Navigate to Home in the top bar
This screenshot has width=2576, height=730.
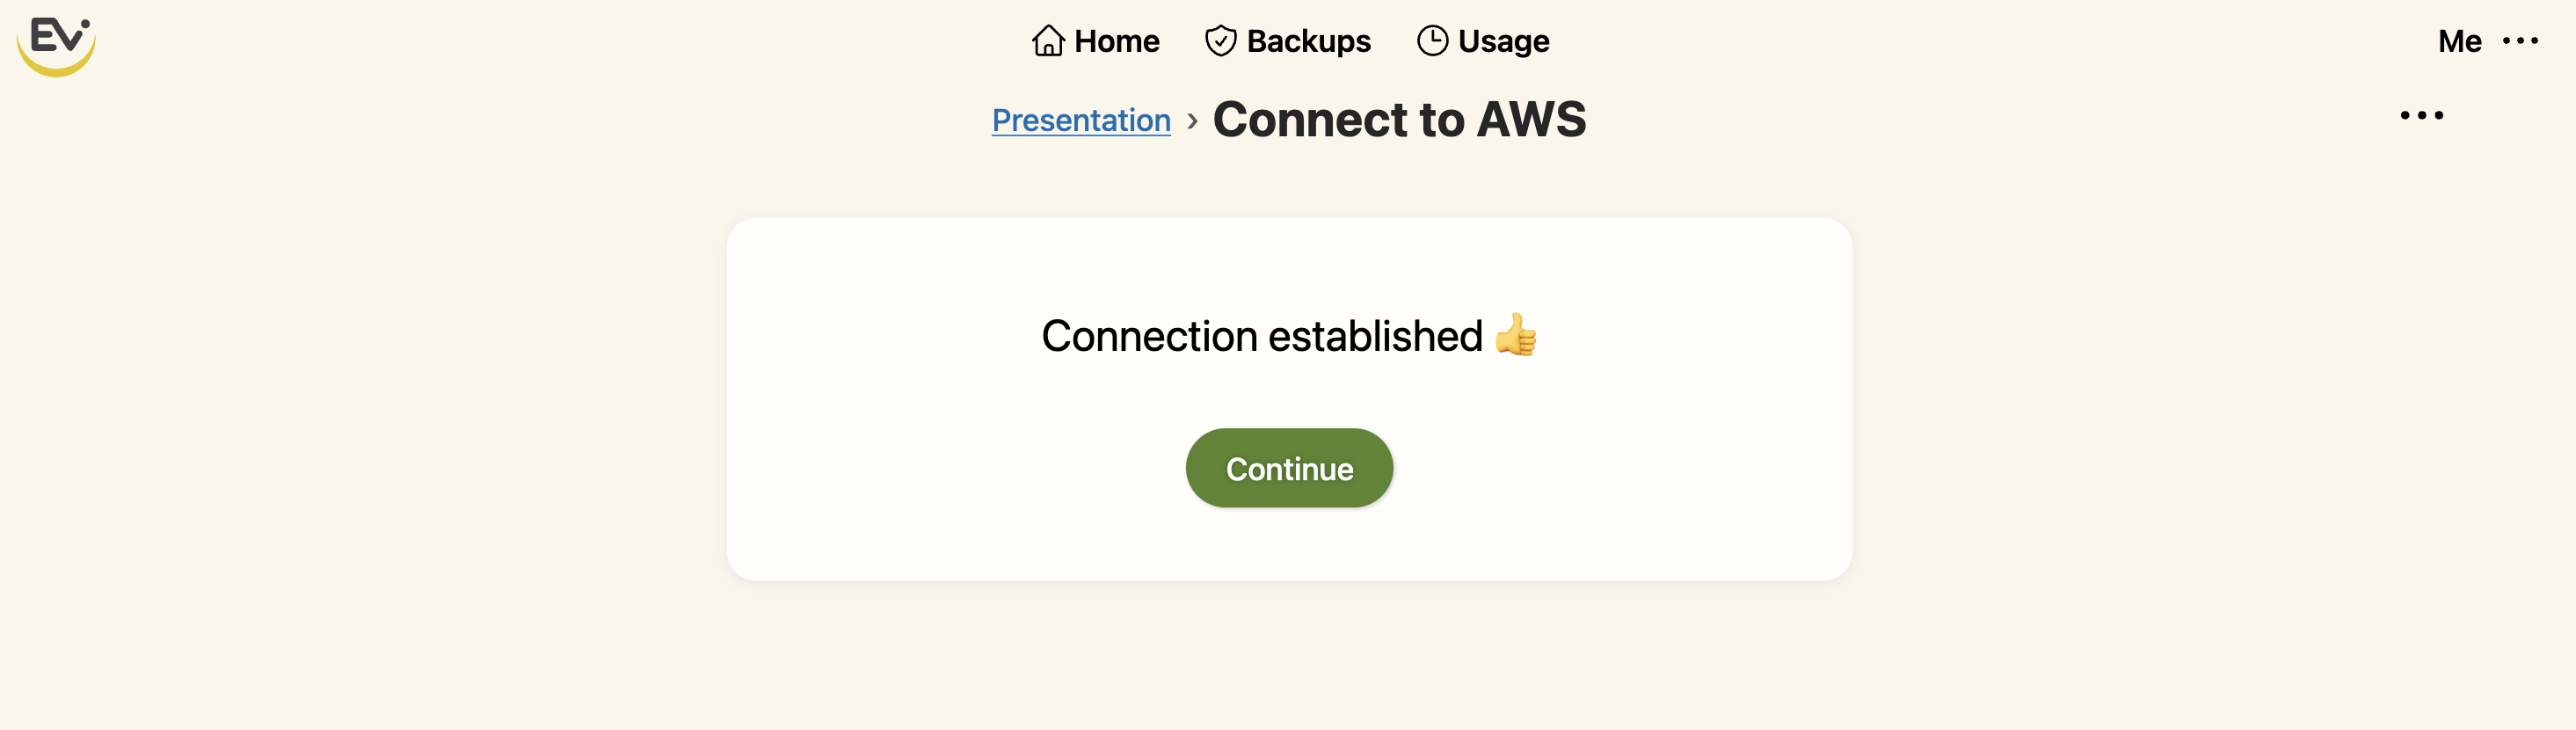(1095, 41)
